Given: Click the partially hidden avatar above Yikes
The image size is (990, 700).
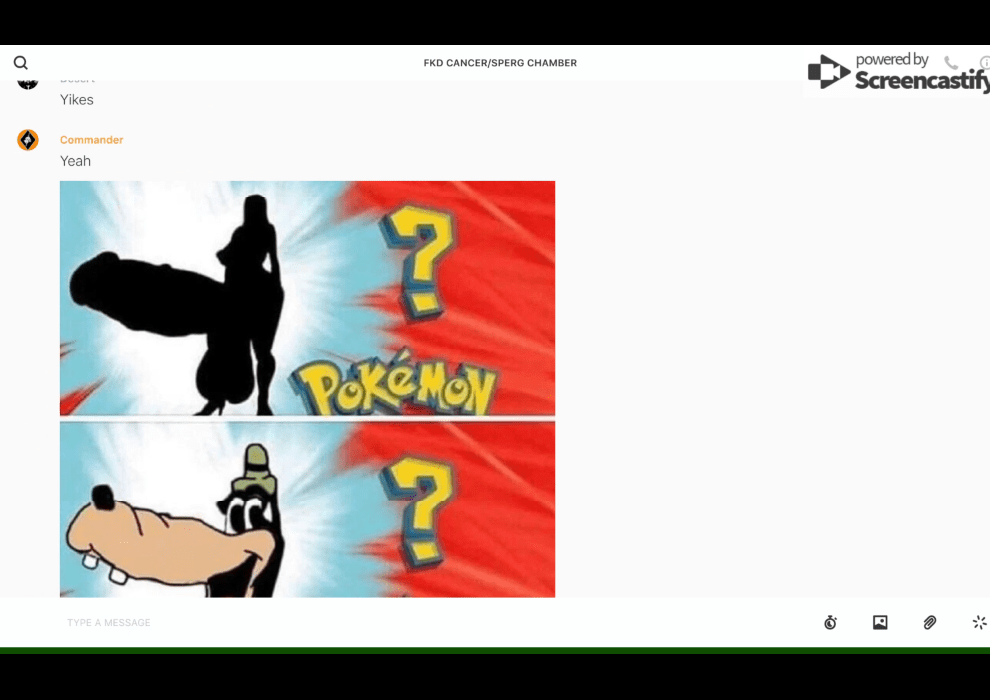Looking at the screenshot, I should [x=28, y=82].
